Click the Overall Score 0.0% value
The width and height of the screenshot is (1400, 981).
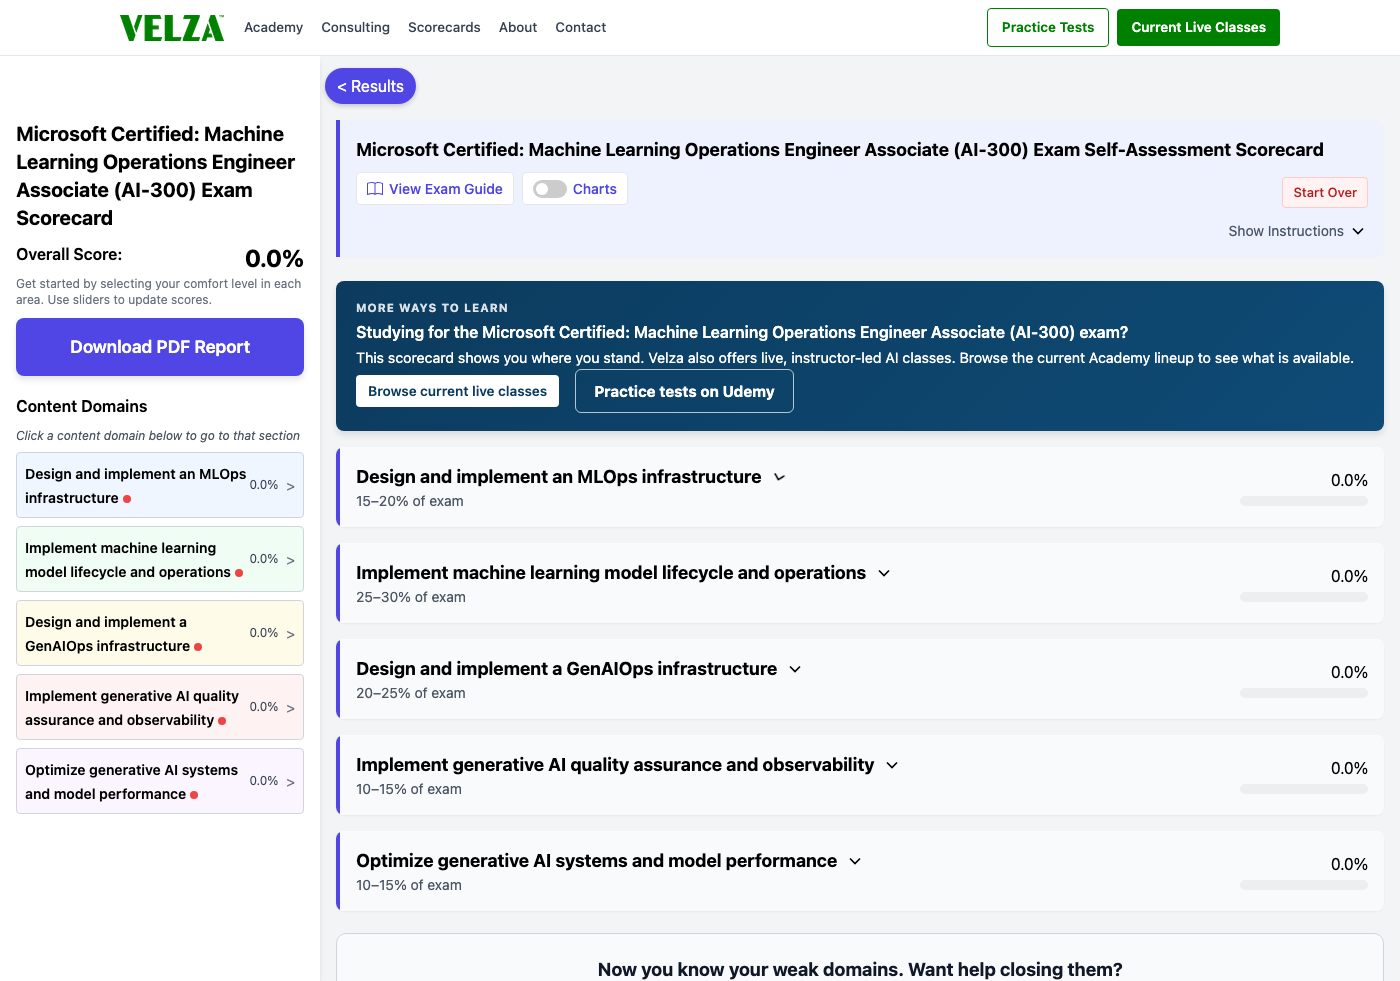274,259
